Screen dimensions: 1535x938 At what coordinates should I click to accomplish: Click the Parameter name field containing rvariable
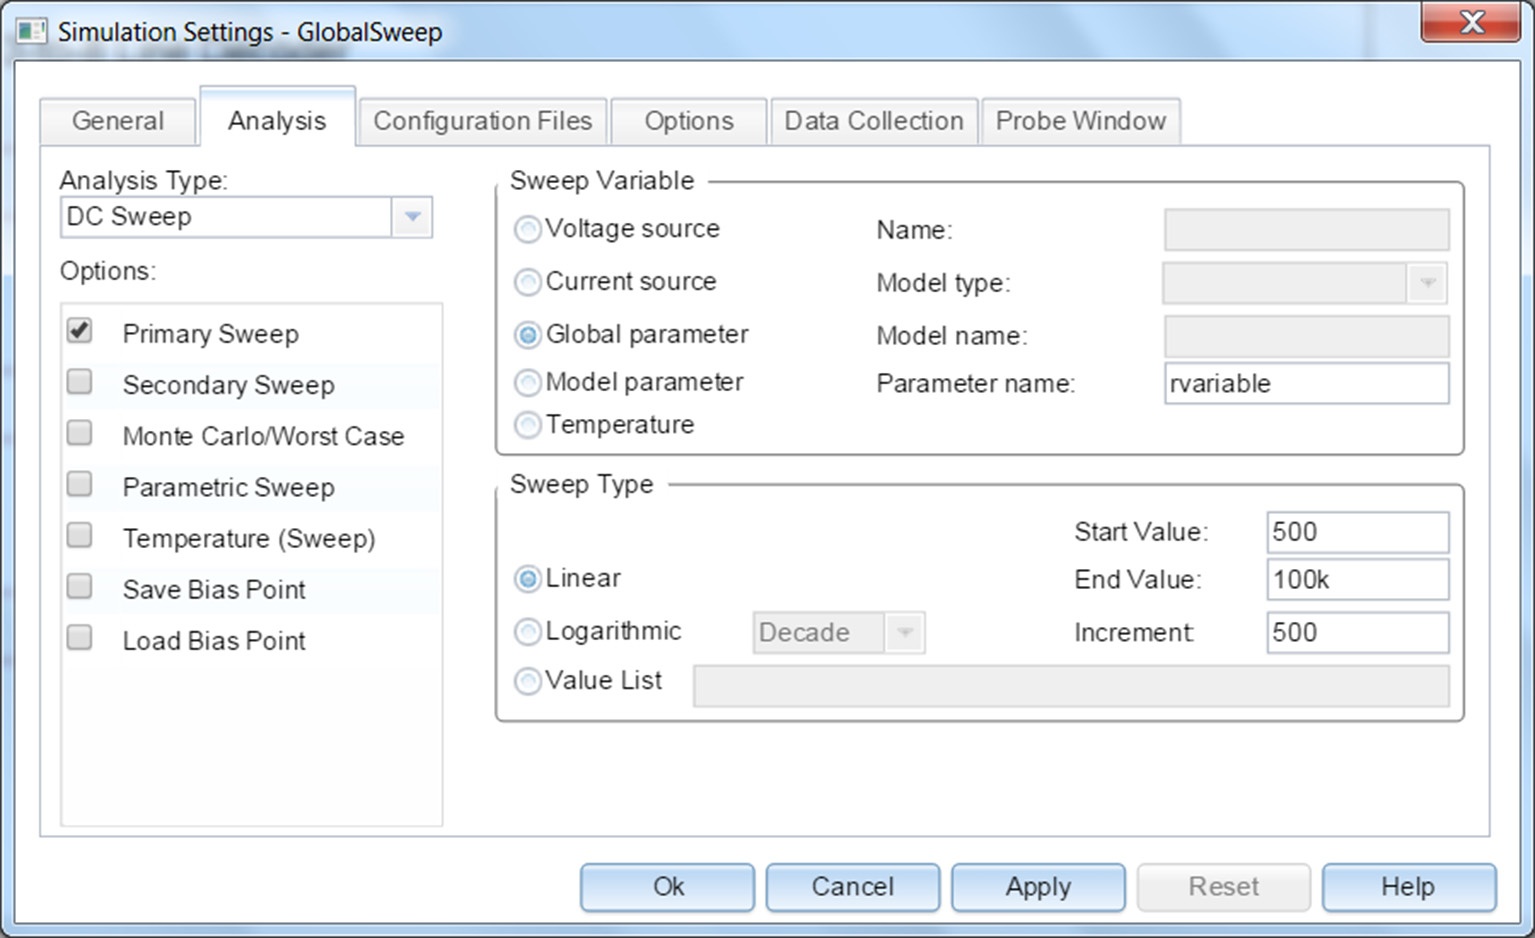point(1305,384)
